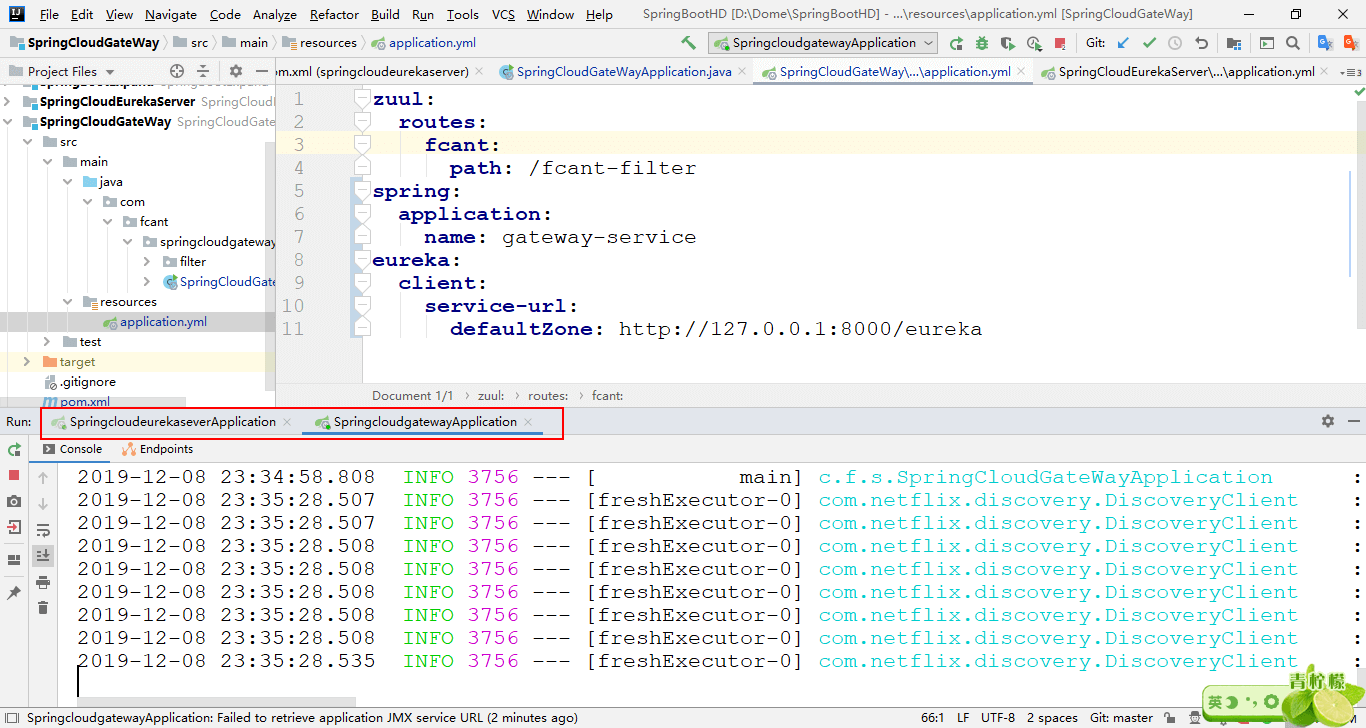Clear console output with trash icon
Screen dimensions: 1366x728
(x=43, y=607)
